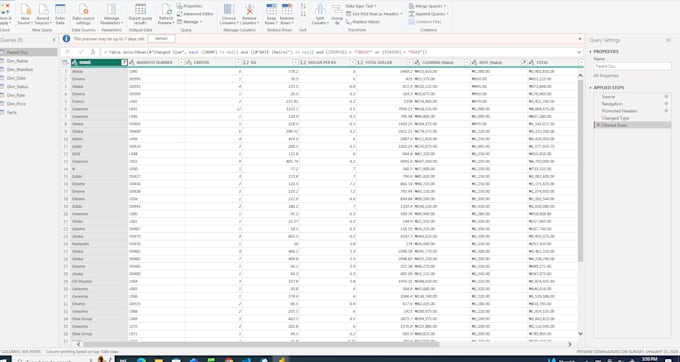The height and width of the screenshot is (362, 680).
Task: Open CARTON column filter dropdown
Action: [239, 62]
